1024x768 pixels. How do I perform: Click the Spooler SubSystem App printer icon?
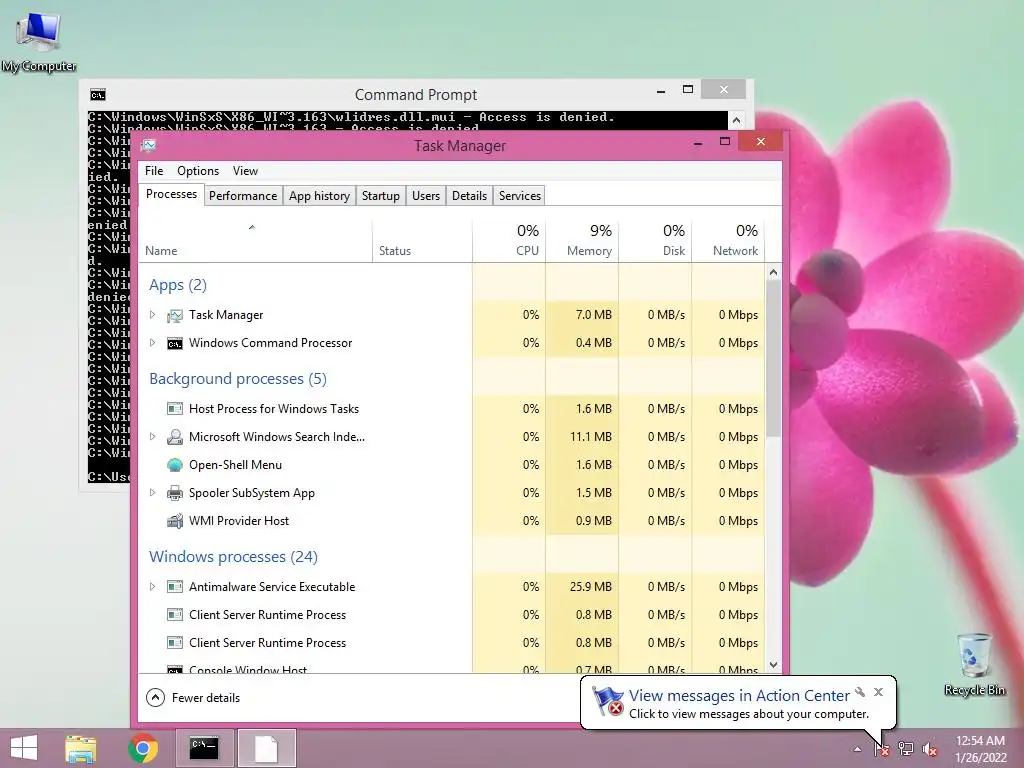coord(174,493)
